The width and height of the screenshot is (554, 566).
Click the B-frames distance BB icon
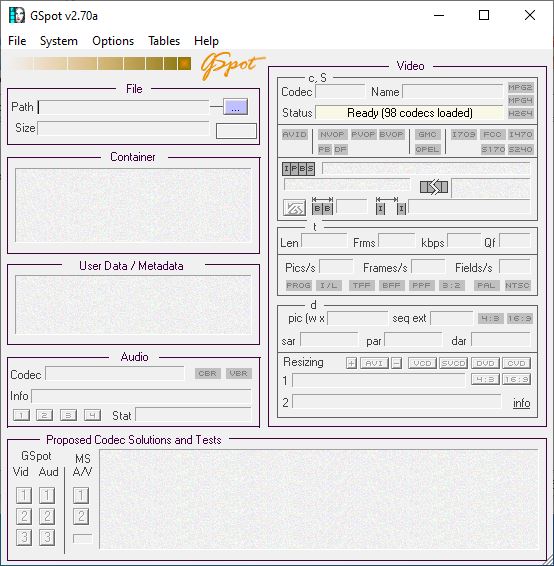[323, 206]
